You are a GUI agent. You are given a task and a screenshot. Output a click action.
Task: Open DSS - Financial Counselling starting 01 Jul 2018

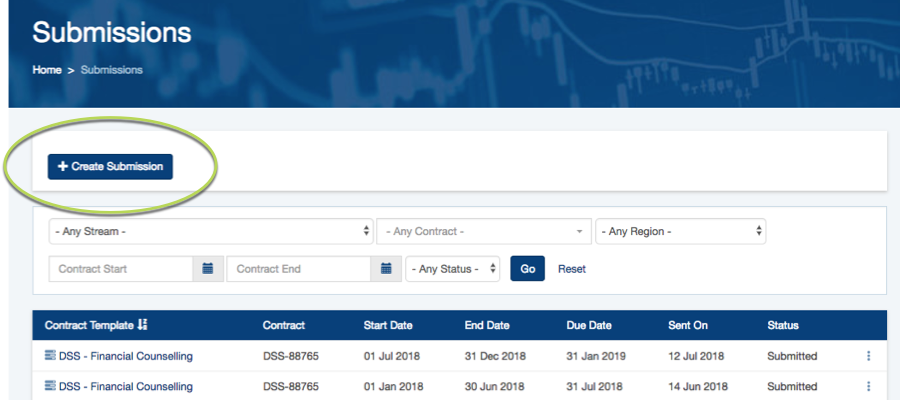coord(126,356)
